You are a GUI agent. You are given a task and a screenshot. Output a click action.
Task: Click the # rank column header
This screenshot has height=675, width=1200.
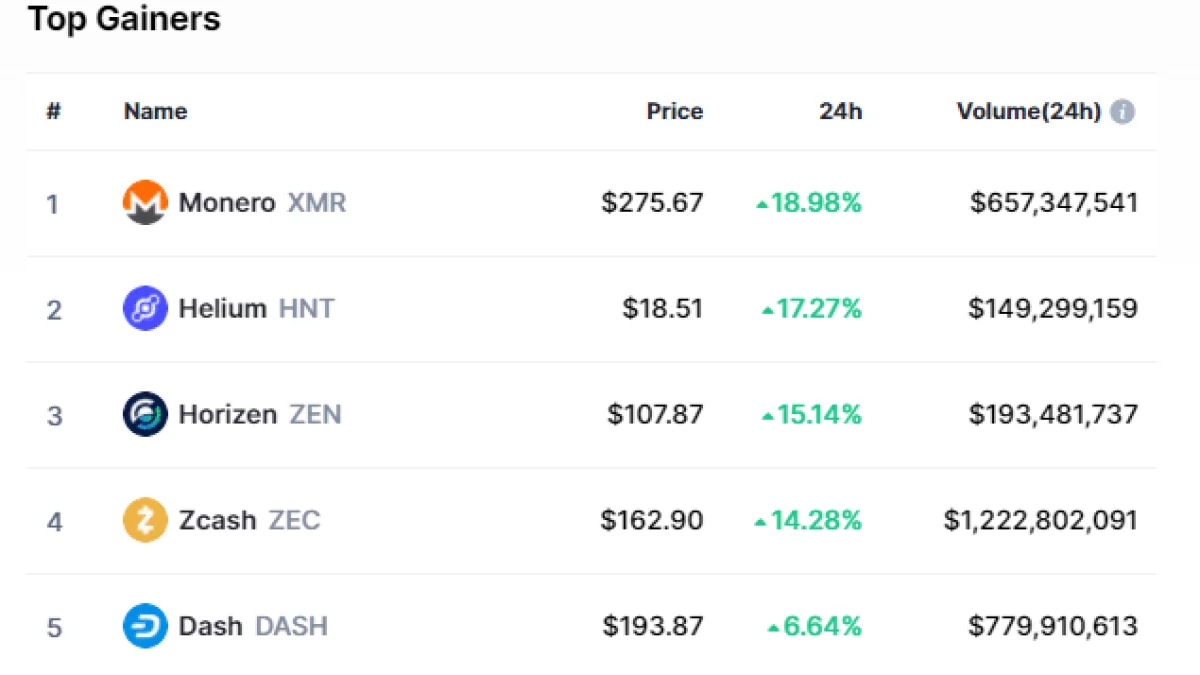(54, 112)
